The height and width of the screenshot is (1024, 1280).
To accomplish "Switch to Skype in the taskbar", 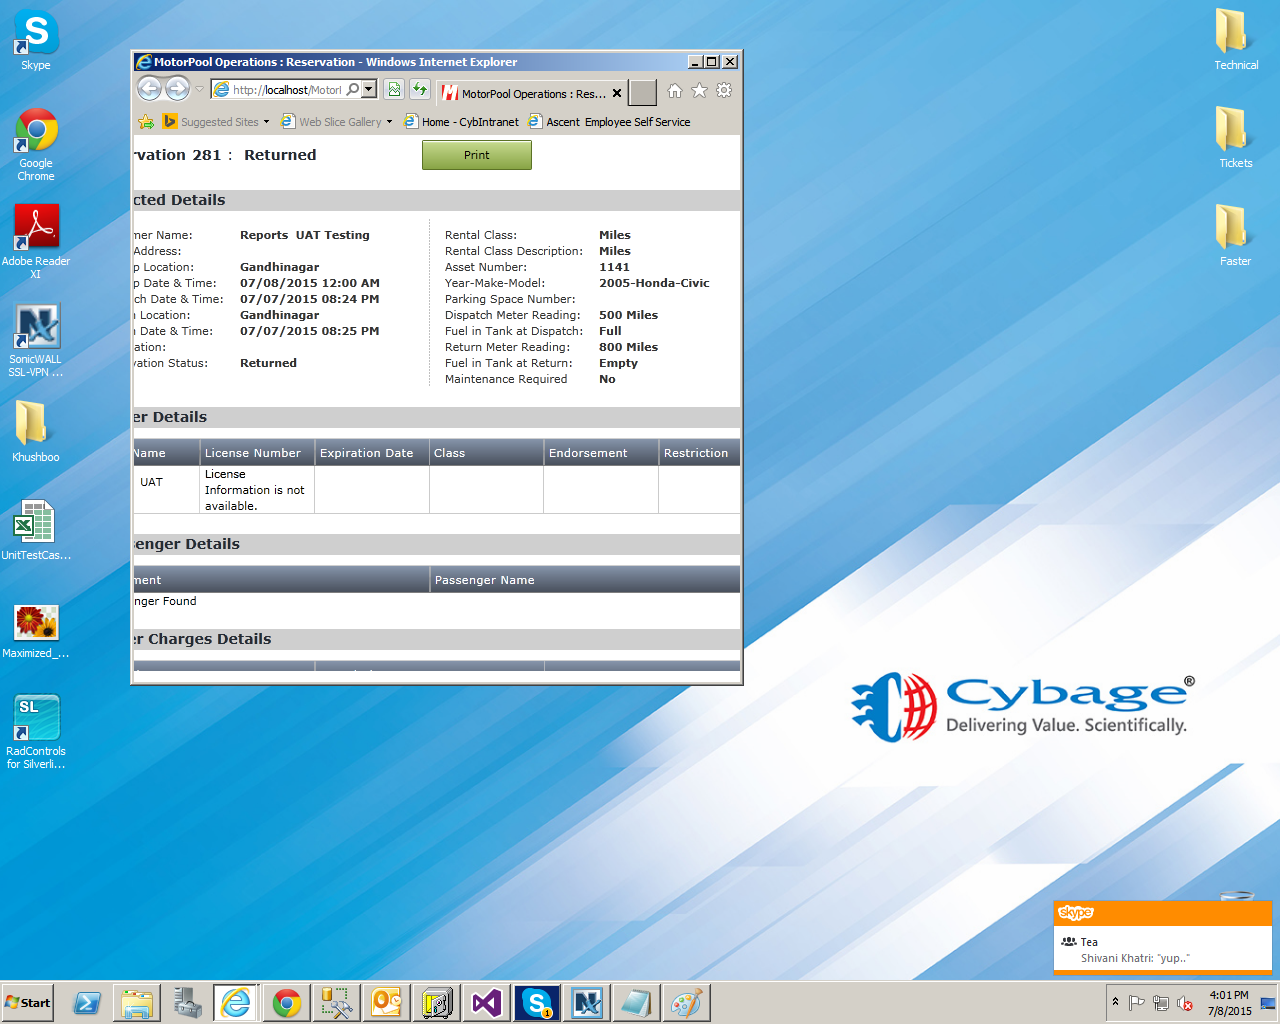I will (537, 1003).
